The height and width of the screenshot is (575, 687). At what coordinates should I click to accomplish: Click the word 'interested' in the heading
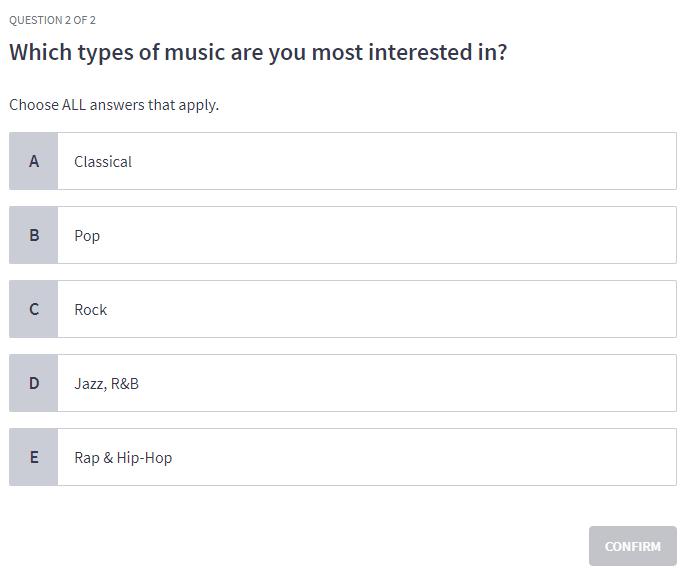pyautogui.click(x=419, y=52)
